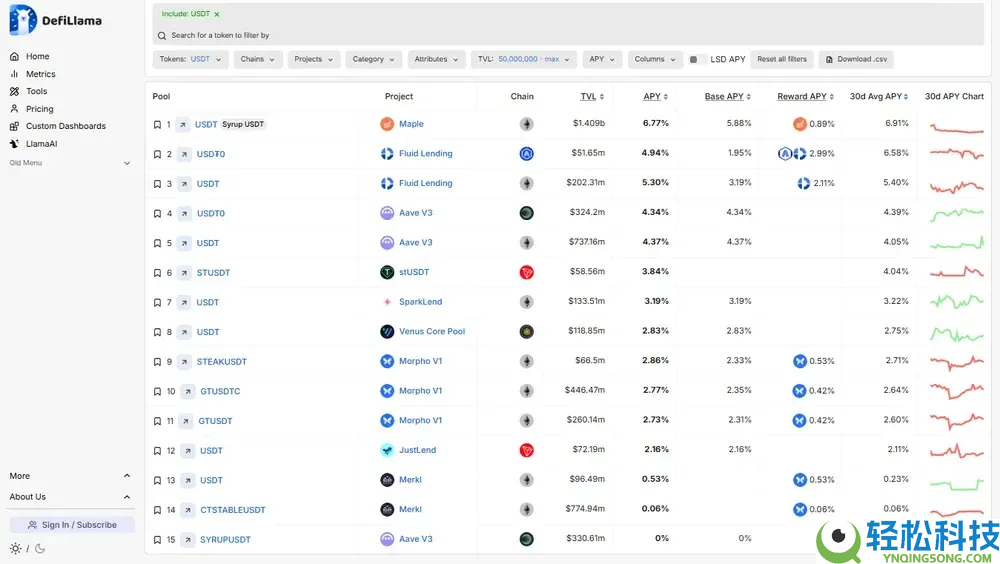Collapse the About Us section
This screenshot has height=564, width=1000.
70,497
